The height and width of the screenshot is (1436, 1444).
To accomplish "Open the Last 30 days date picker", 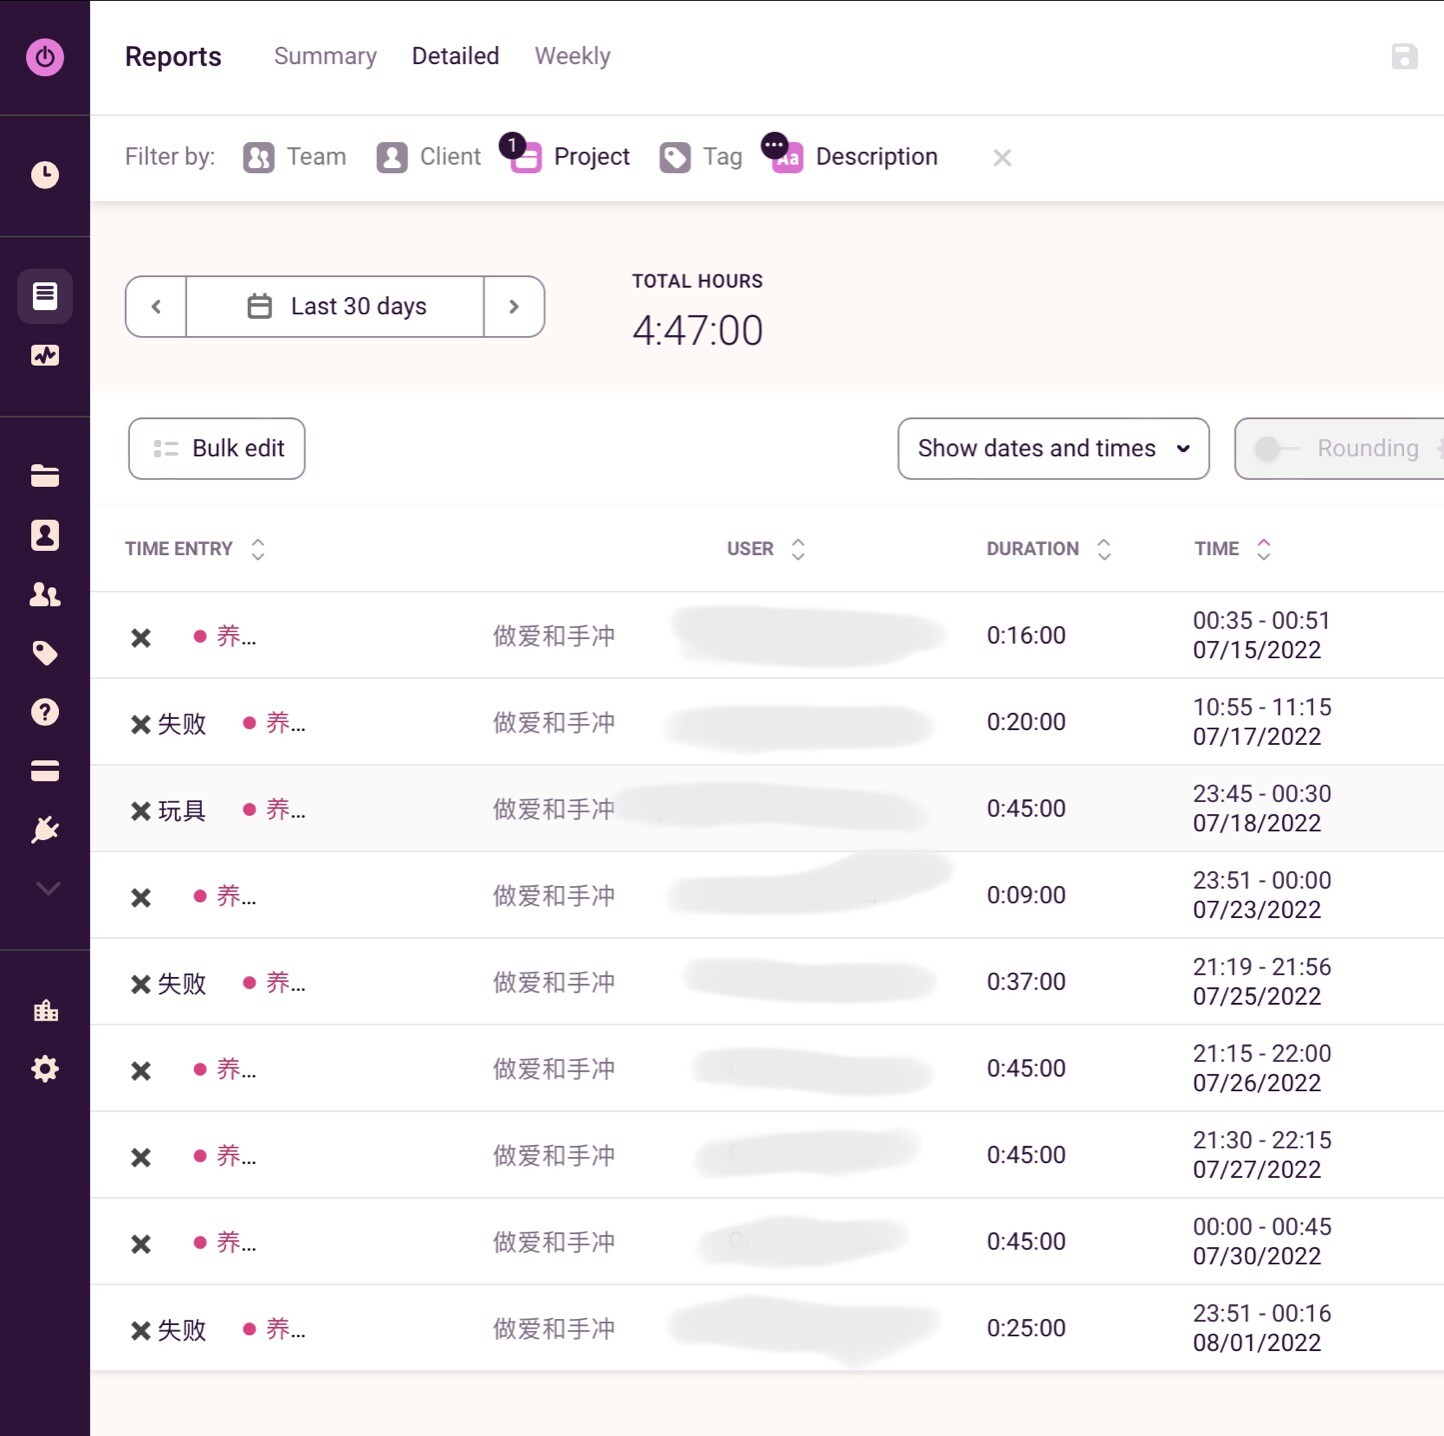I will point(335,307).
